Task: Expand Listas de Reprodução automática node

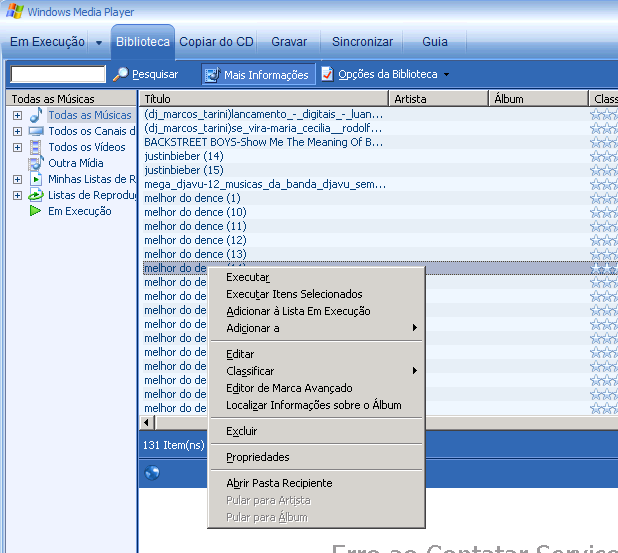Action: pyautogui.click(x=17, y=195)
